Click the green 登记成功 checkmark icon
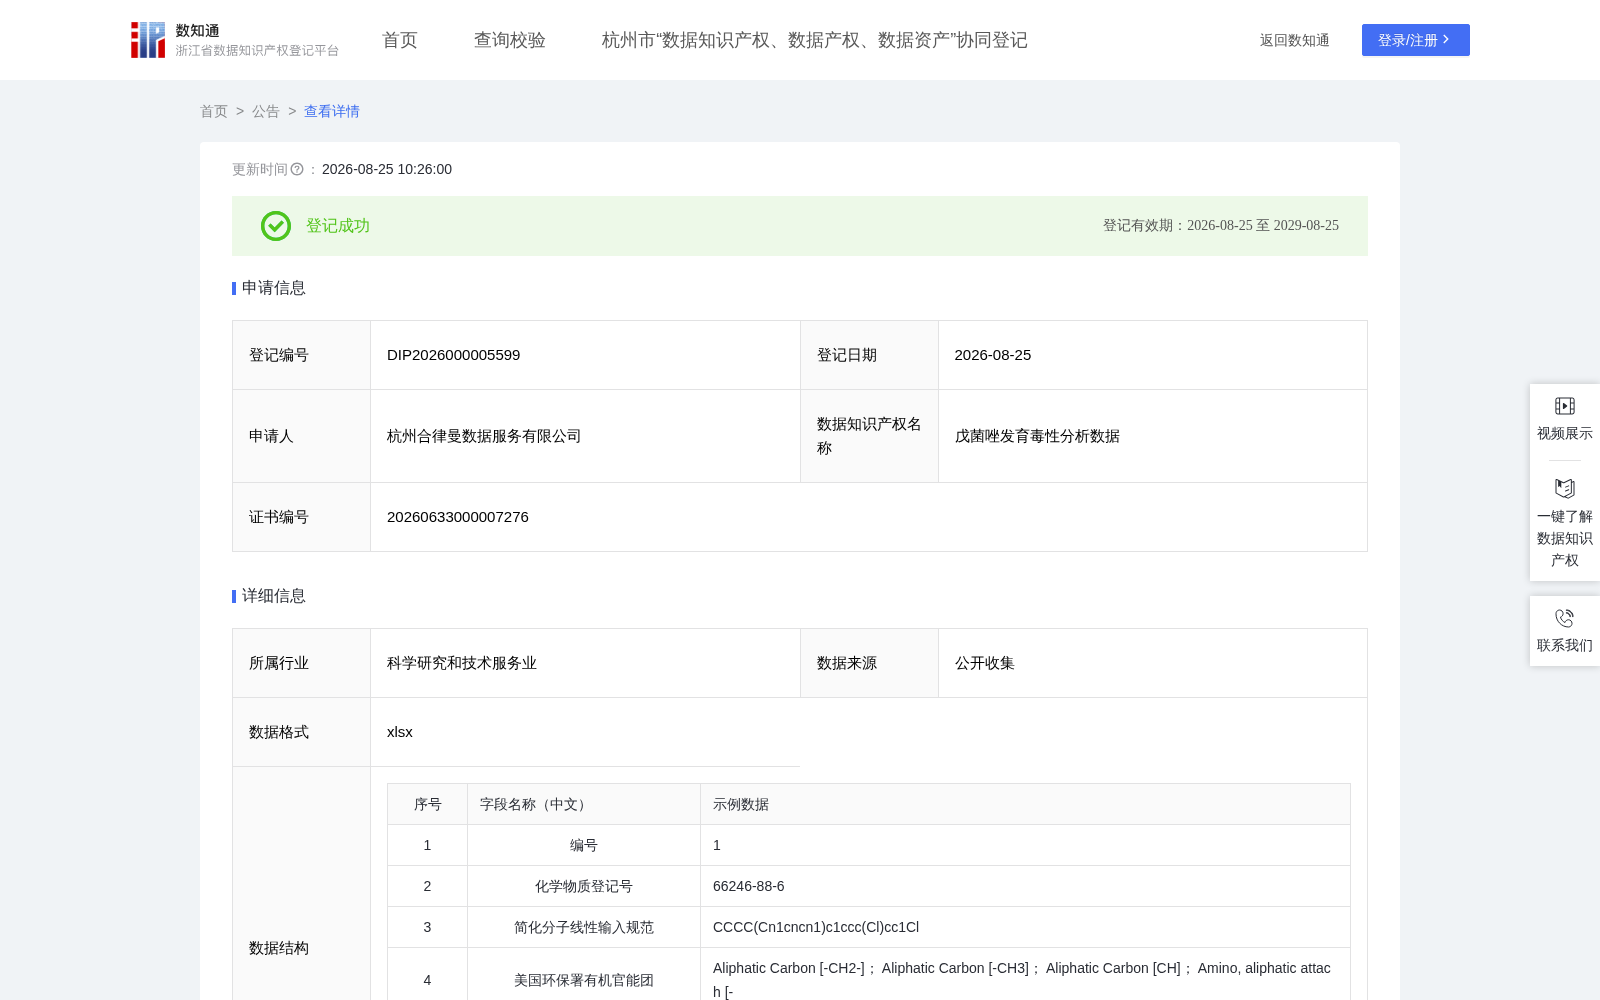Image resolution: width=1600 pixels, height=1000 pixels. point(276,226)
